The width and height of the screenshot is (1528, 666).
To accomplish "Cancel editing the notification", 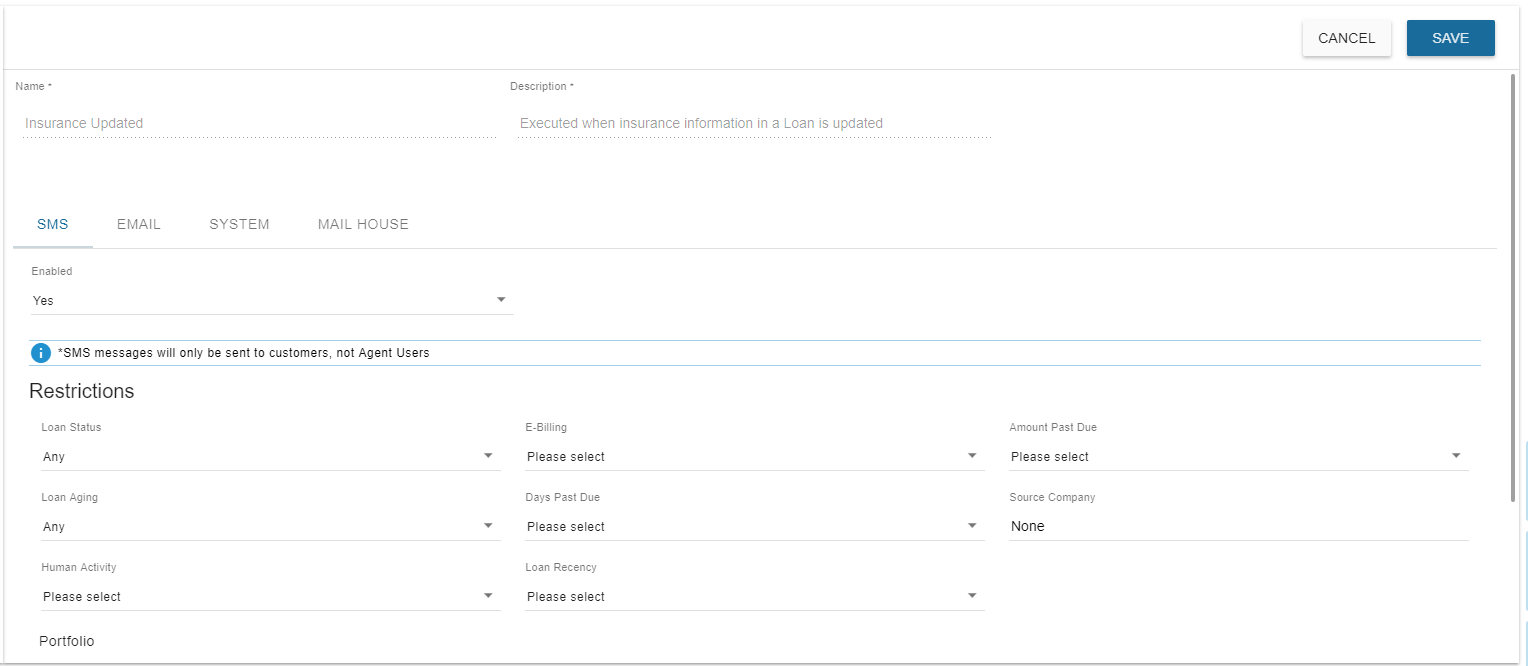I will [x=1346, y=38].
